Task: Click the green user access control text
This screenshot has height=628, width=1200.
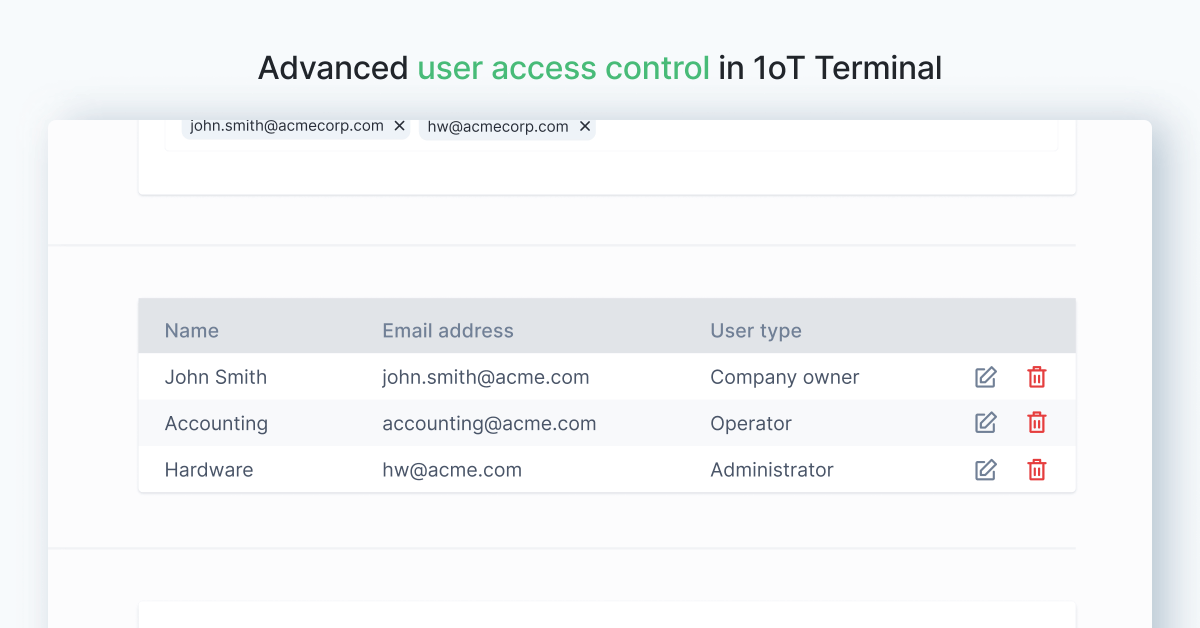Action: click(x=562, y=68)
